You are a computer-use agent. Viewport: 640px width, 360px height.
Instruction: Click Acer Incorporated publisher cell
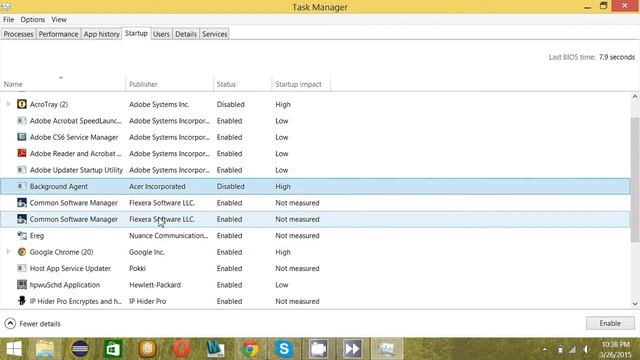(157, 186)
